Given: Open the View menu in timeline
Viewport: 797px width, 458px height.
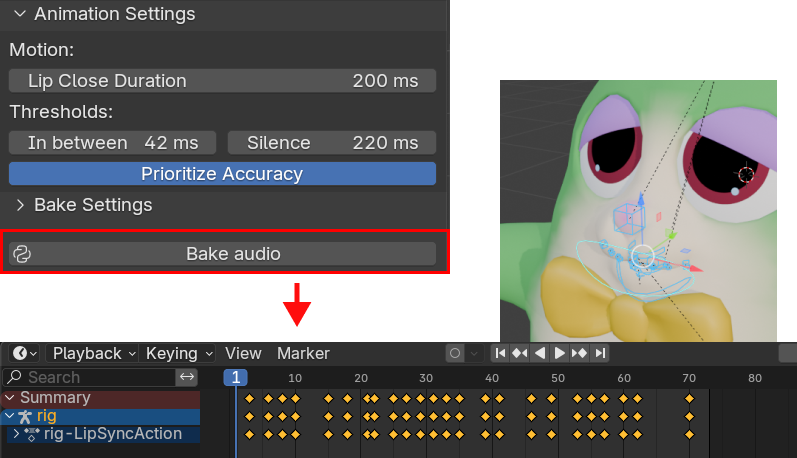Looking at the screenshot, I should pos(243,353).
